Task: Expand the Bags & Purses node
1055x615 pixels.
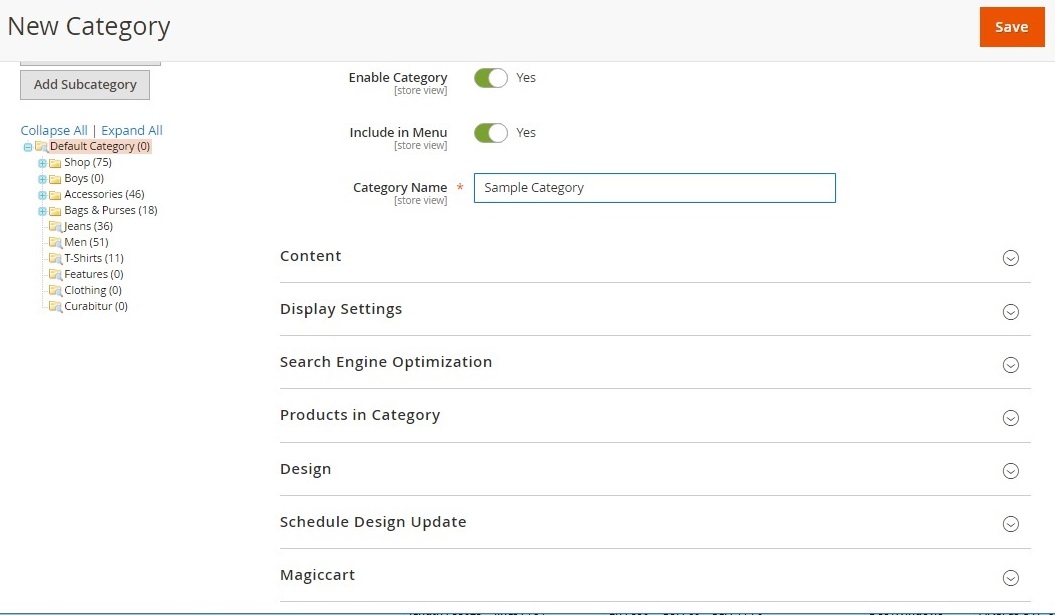Action: click(x=42, y=211)
